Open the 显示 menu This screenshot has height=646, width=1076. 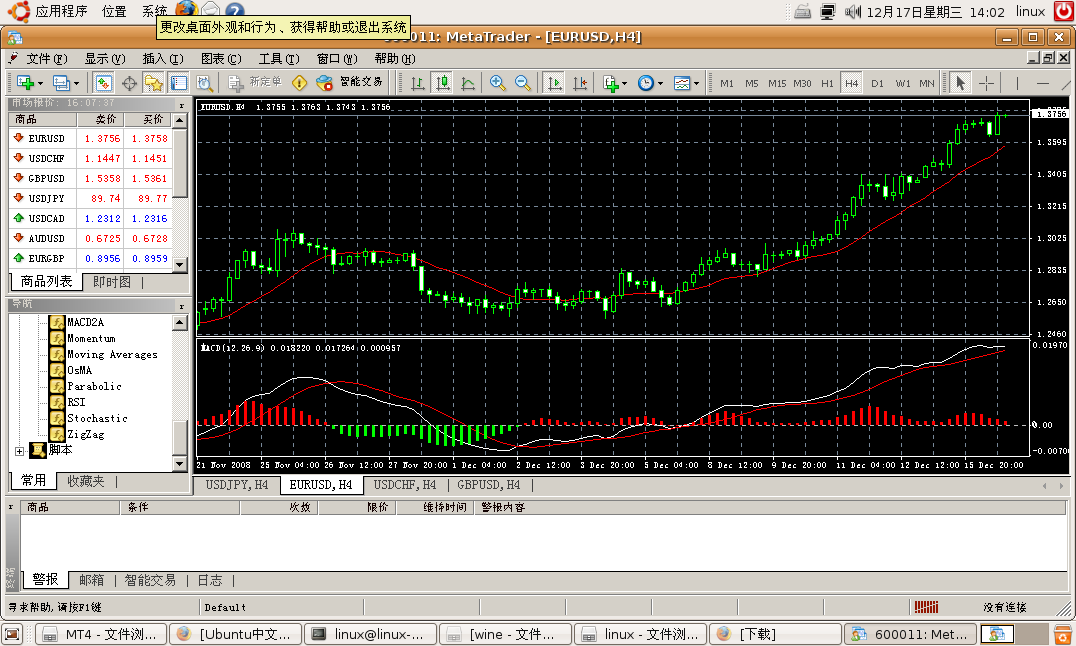point(104,58)
